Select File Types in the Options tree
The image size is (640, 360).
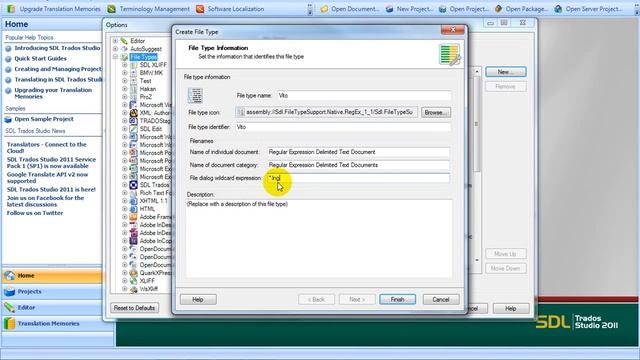point(143,57)
